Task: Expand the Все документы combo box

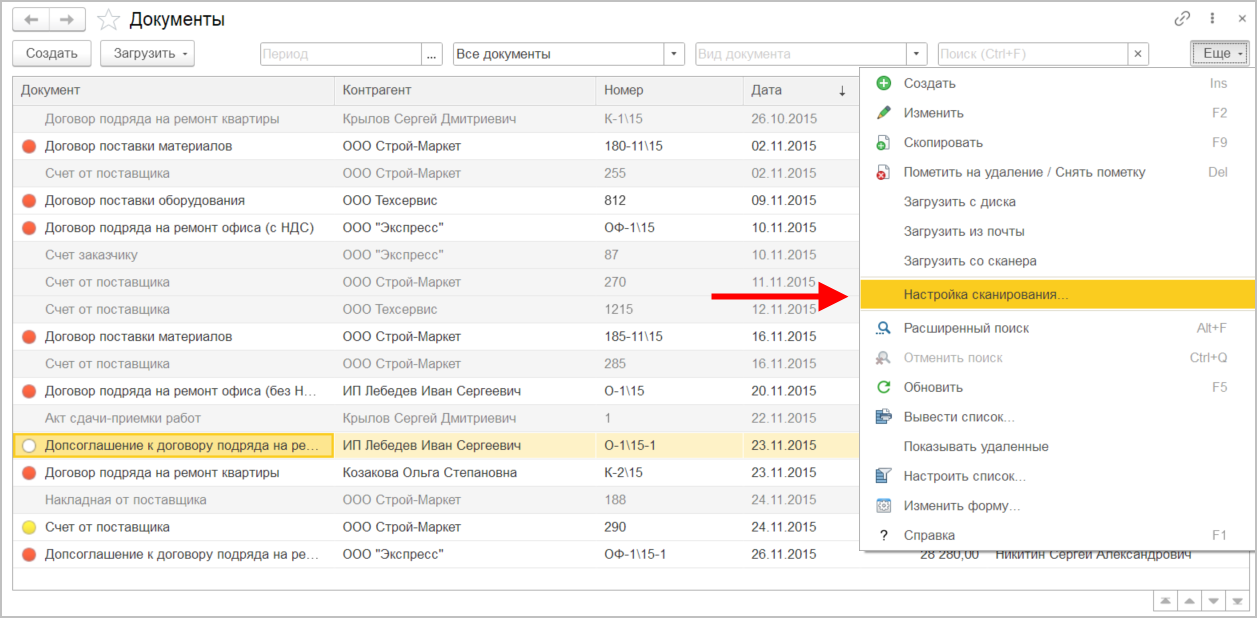Action: (x=675, y=54)
